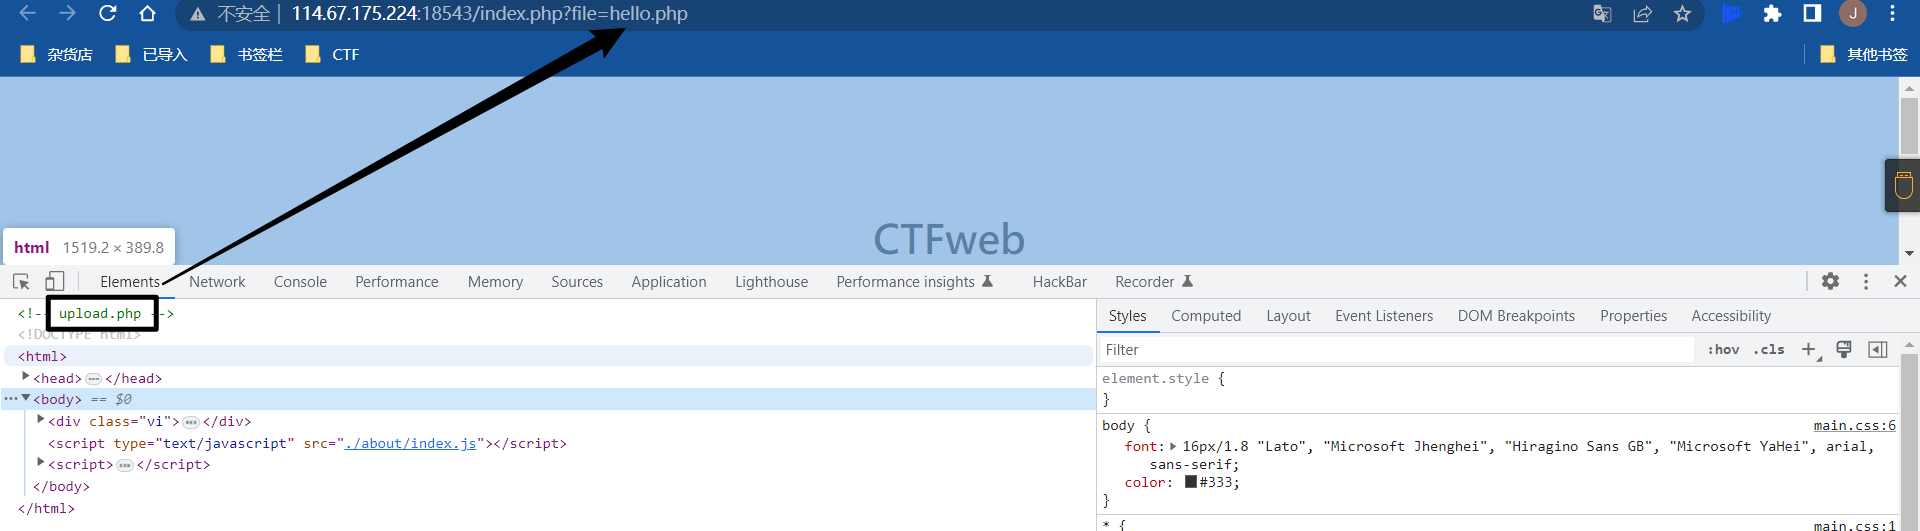This screenshot has height=531, width=1920.
Task: Open the 杂货店 bookmark folder
Action: coord(57,54)
